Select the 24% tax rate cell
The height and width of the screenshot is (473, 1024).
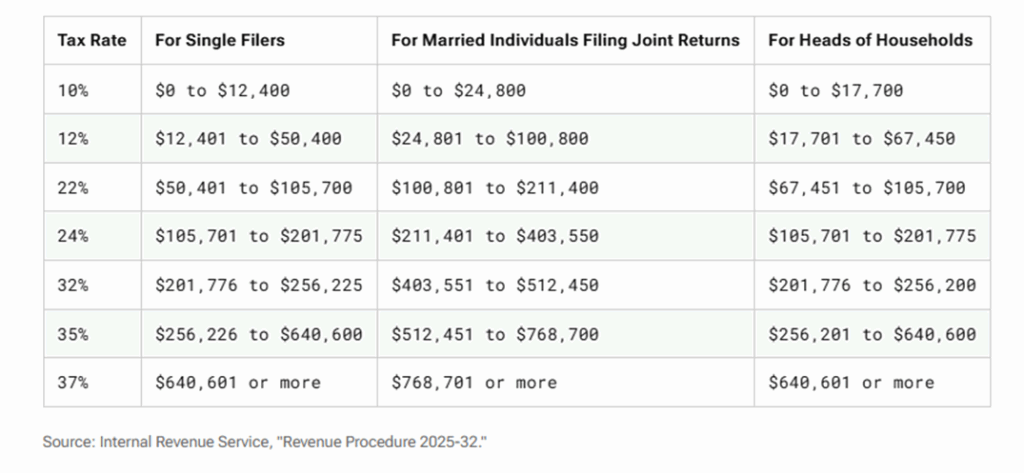tap(73, 237)
